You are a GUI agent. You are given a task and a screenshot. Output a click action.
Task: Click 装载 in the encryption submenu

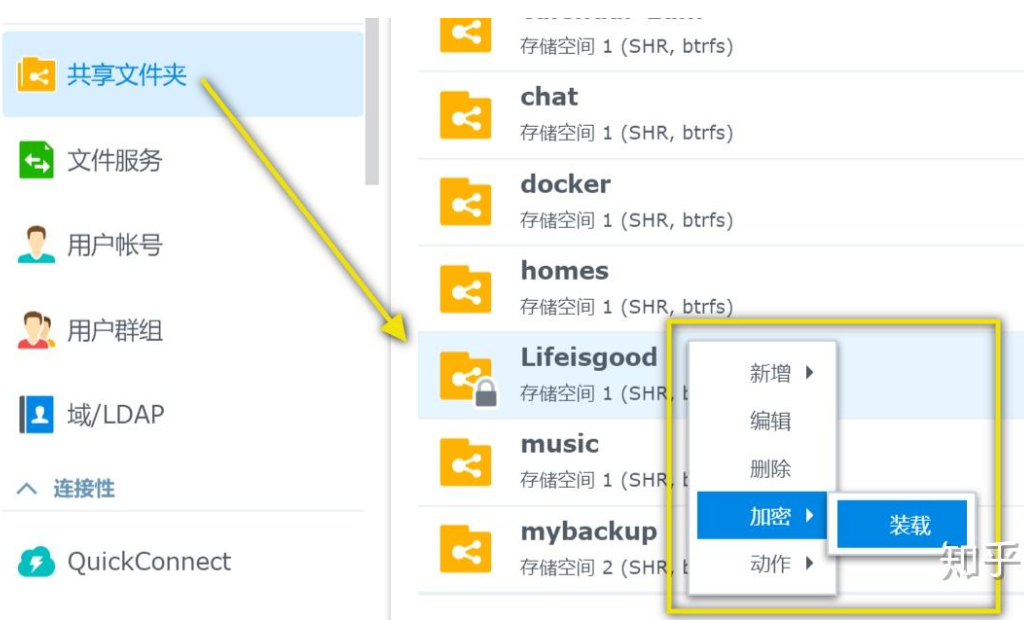click(x=902, y=524)
